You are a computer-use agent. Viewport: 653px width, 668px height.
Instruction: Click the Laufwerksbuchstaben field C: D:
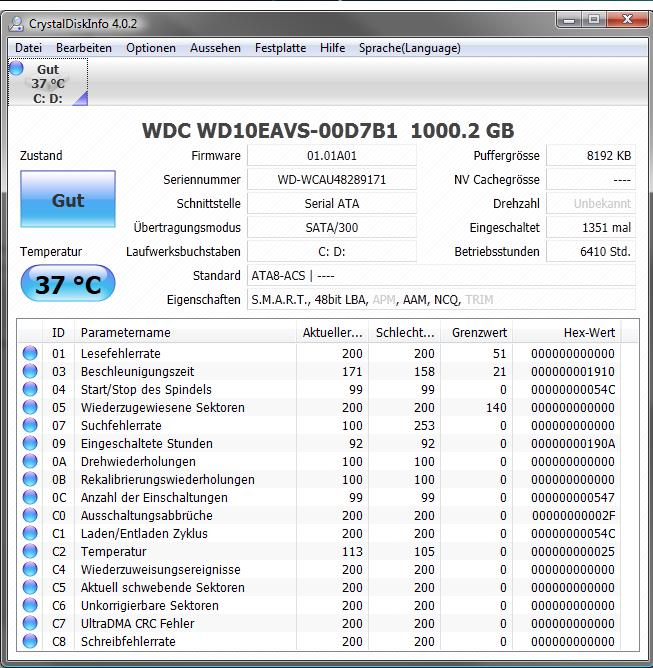click(331, 251)
